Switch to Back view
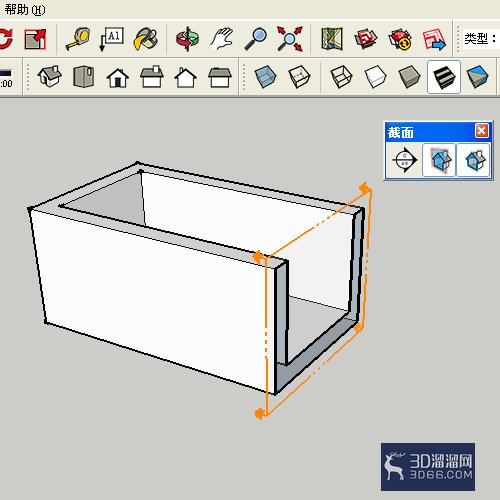 185,77
